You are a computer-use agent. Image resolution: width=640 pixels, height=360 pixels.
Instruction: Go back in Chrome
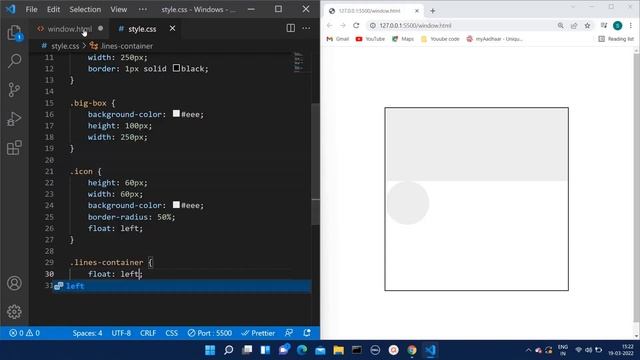pyautogui.click(x=329, y=25)
